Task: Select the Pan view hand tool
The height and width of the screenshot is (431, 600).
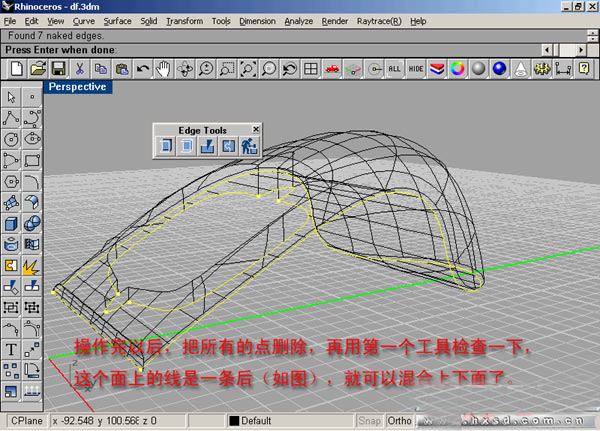Action: 164,68
